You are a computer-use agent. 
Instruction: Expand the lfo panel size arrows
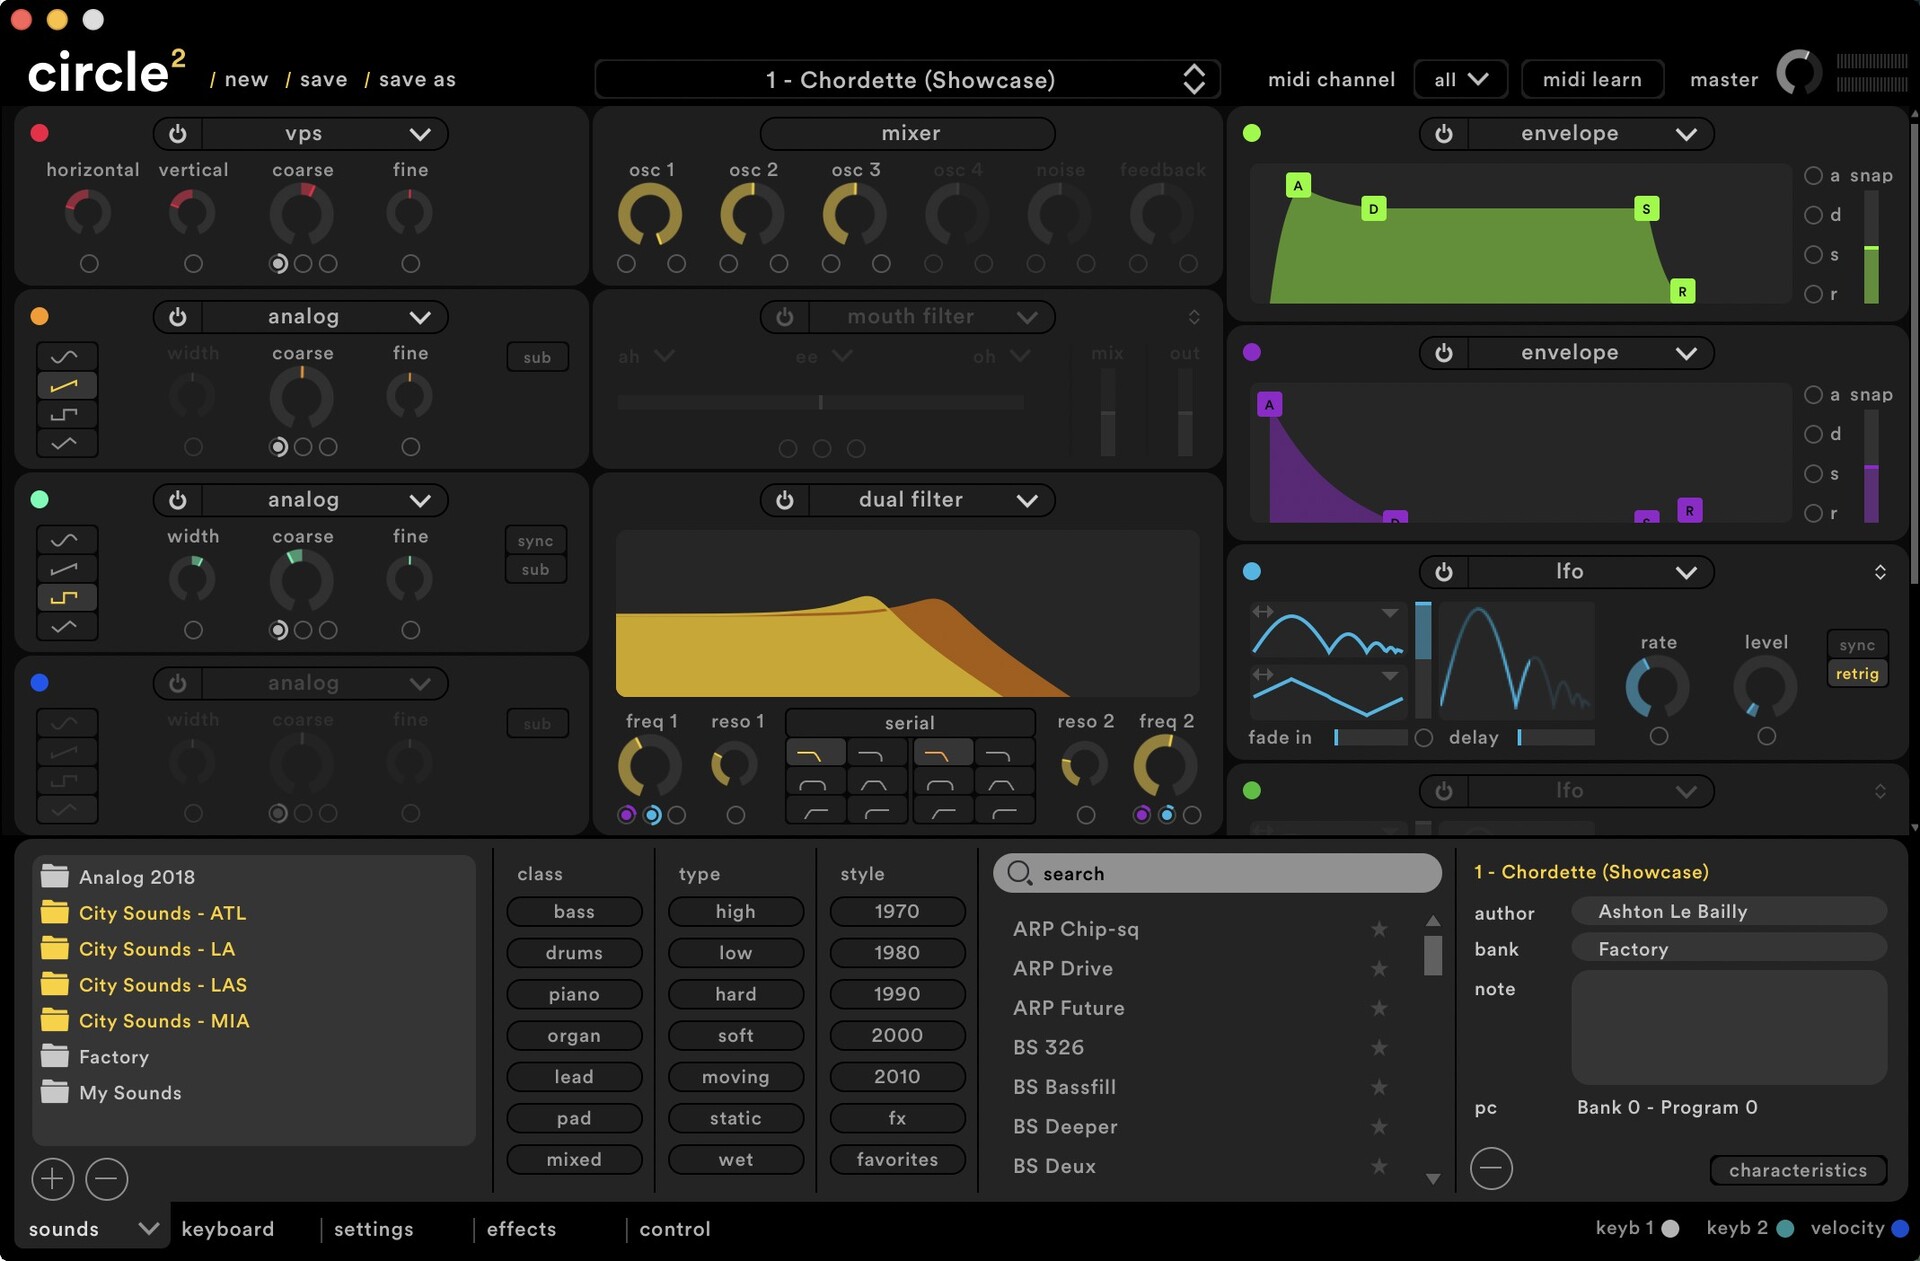(x=1880, y=572)
